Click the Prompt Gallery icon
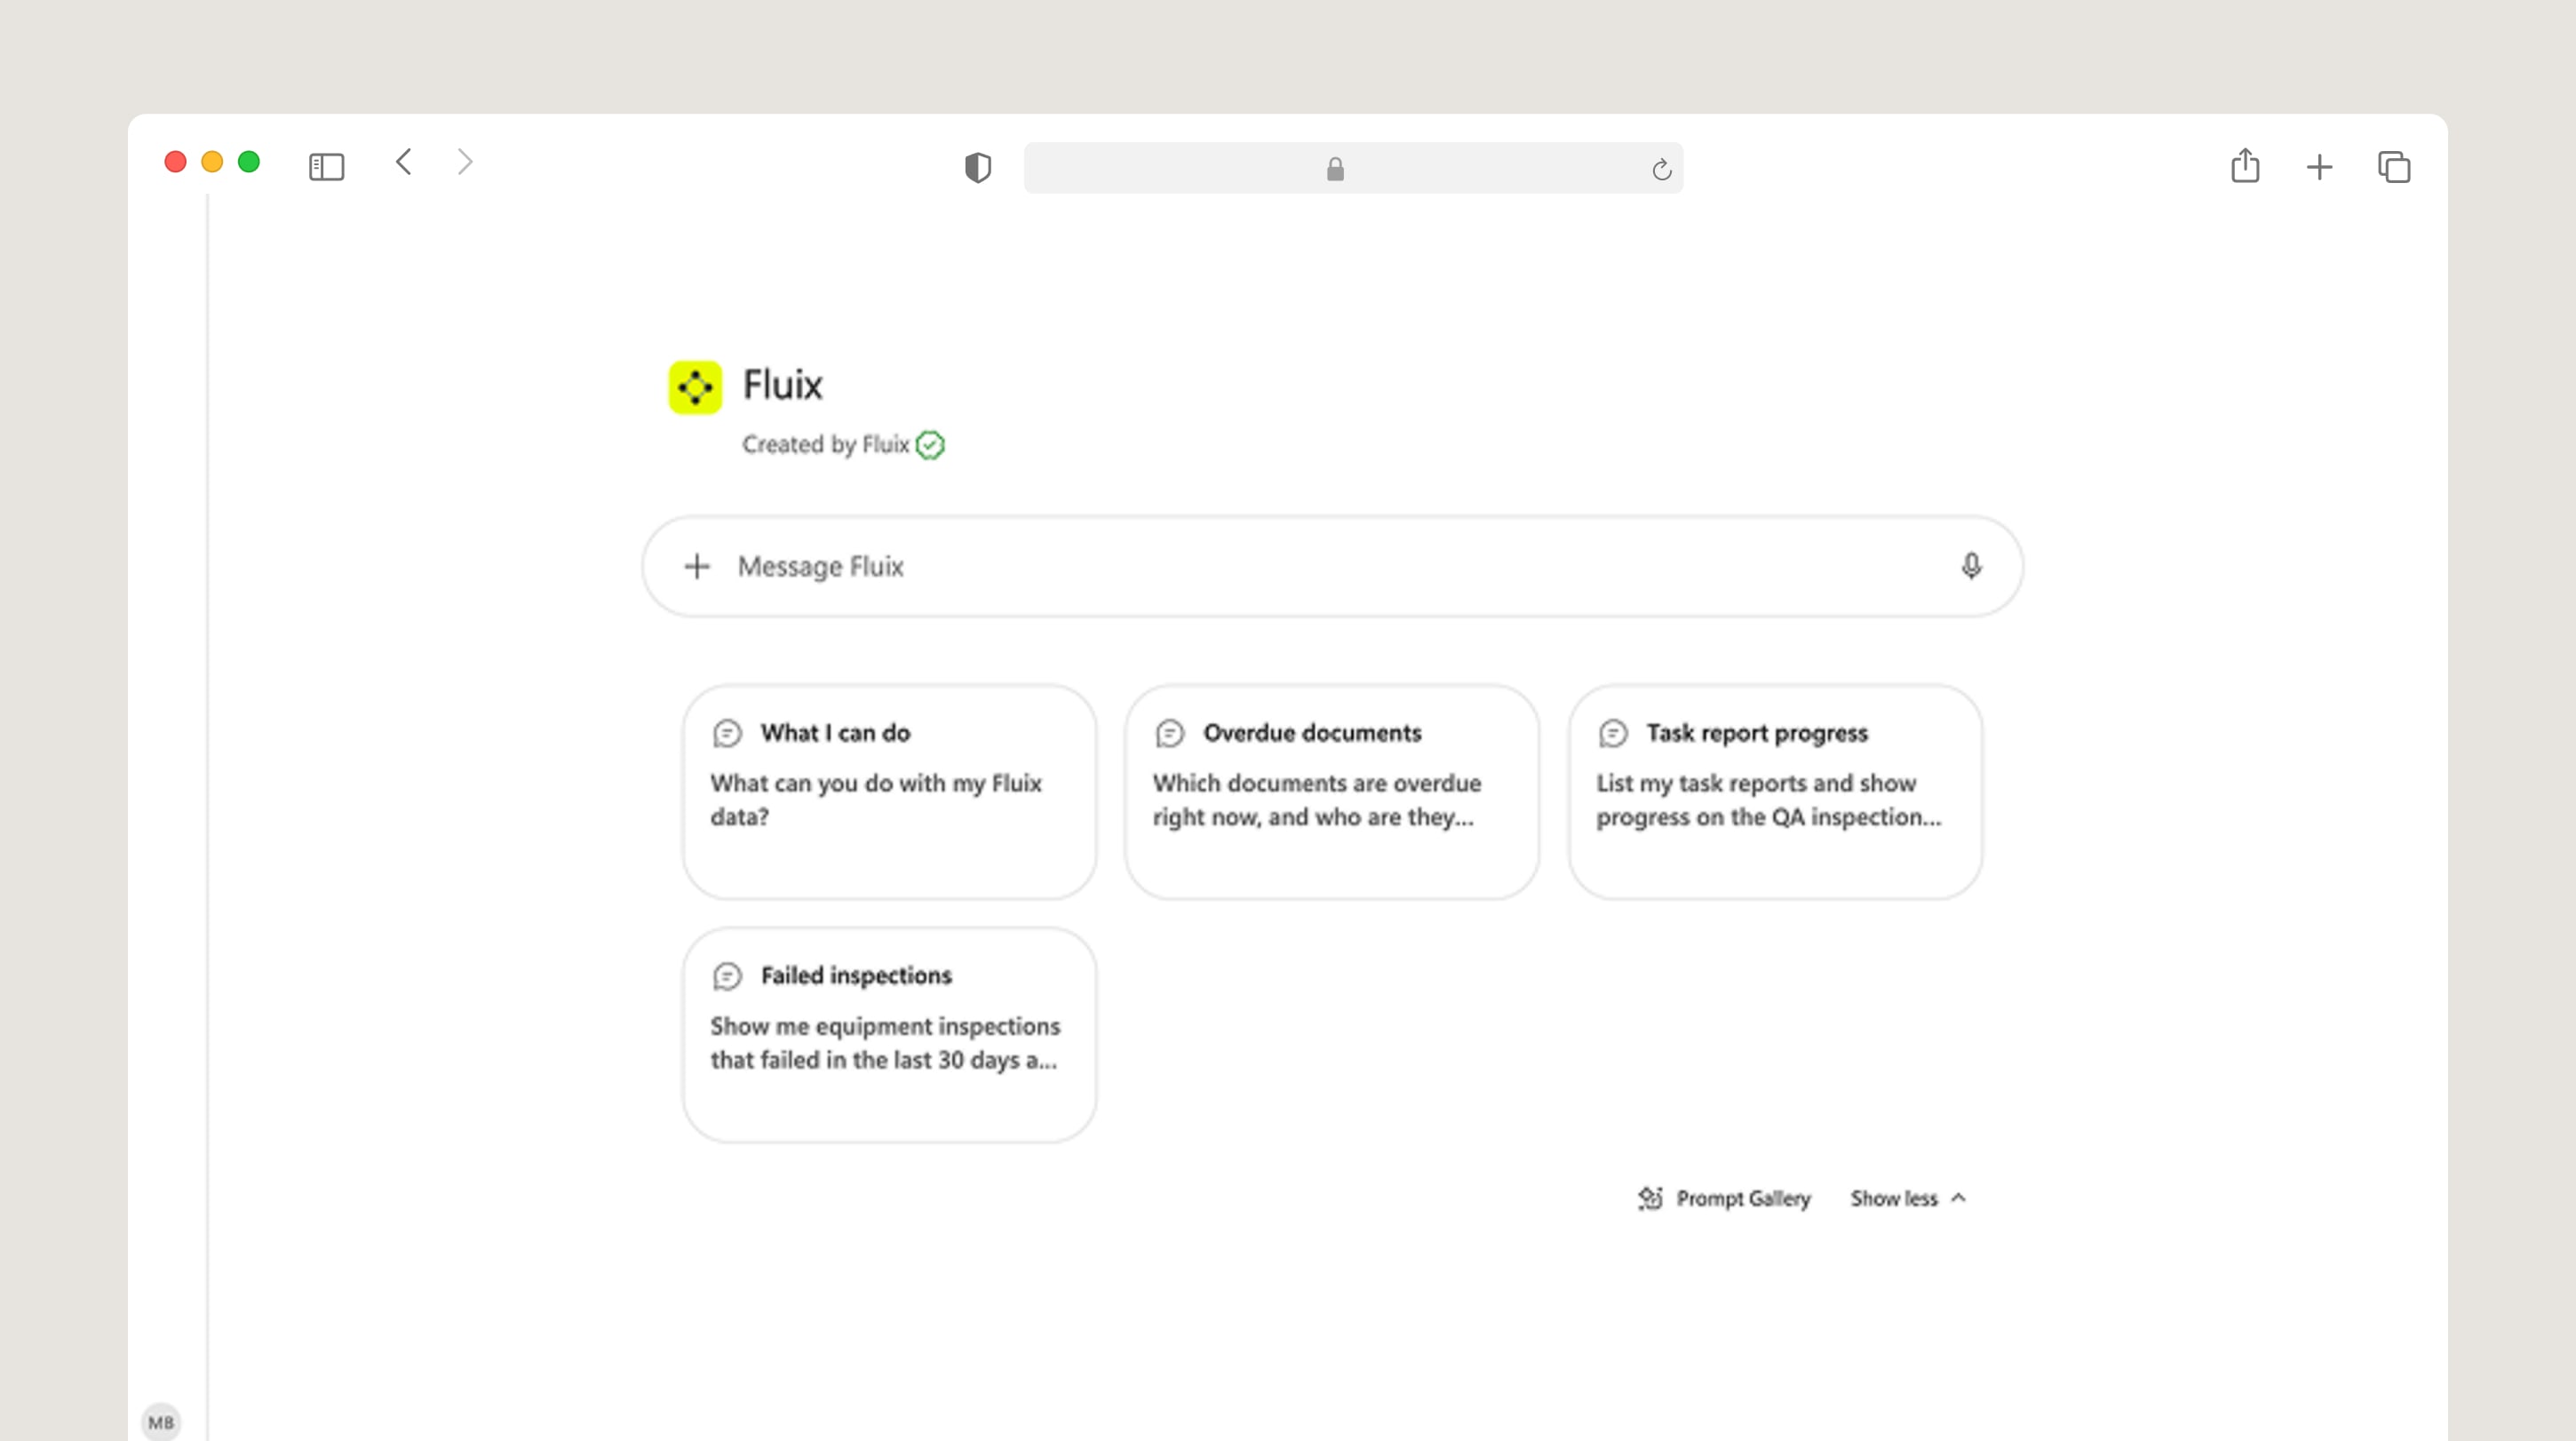Image resolution: width=2576 pixels, height=1441 pixels. point(1650,1198)
